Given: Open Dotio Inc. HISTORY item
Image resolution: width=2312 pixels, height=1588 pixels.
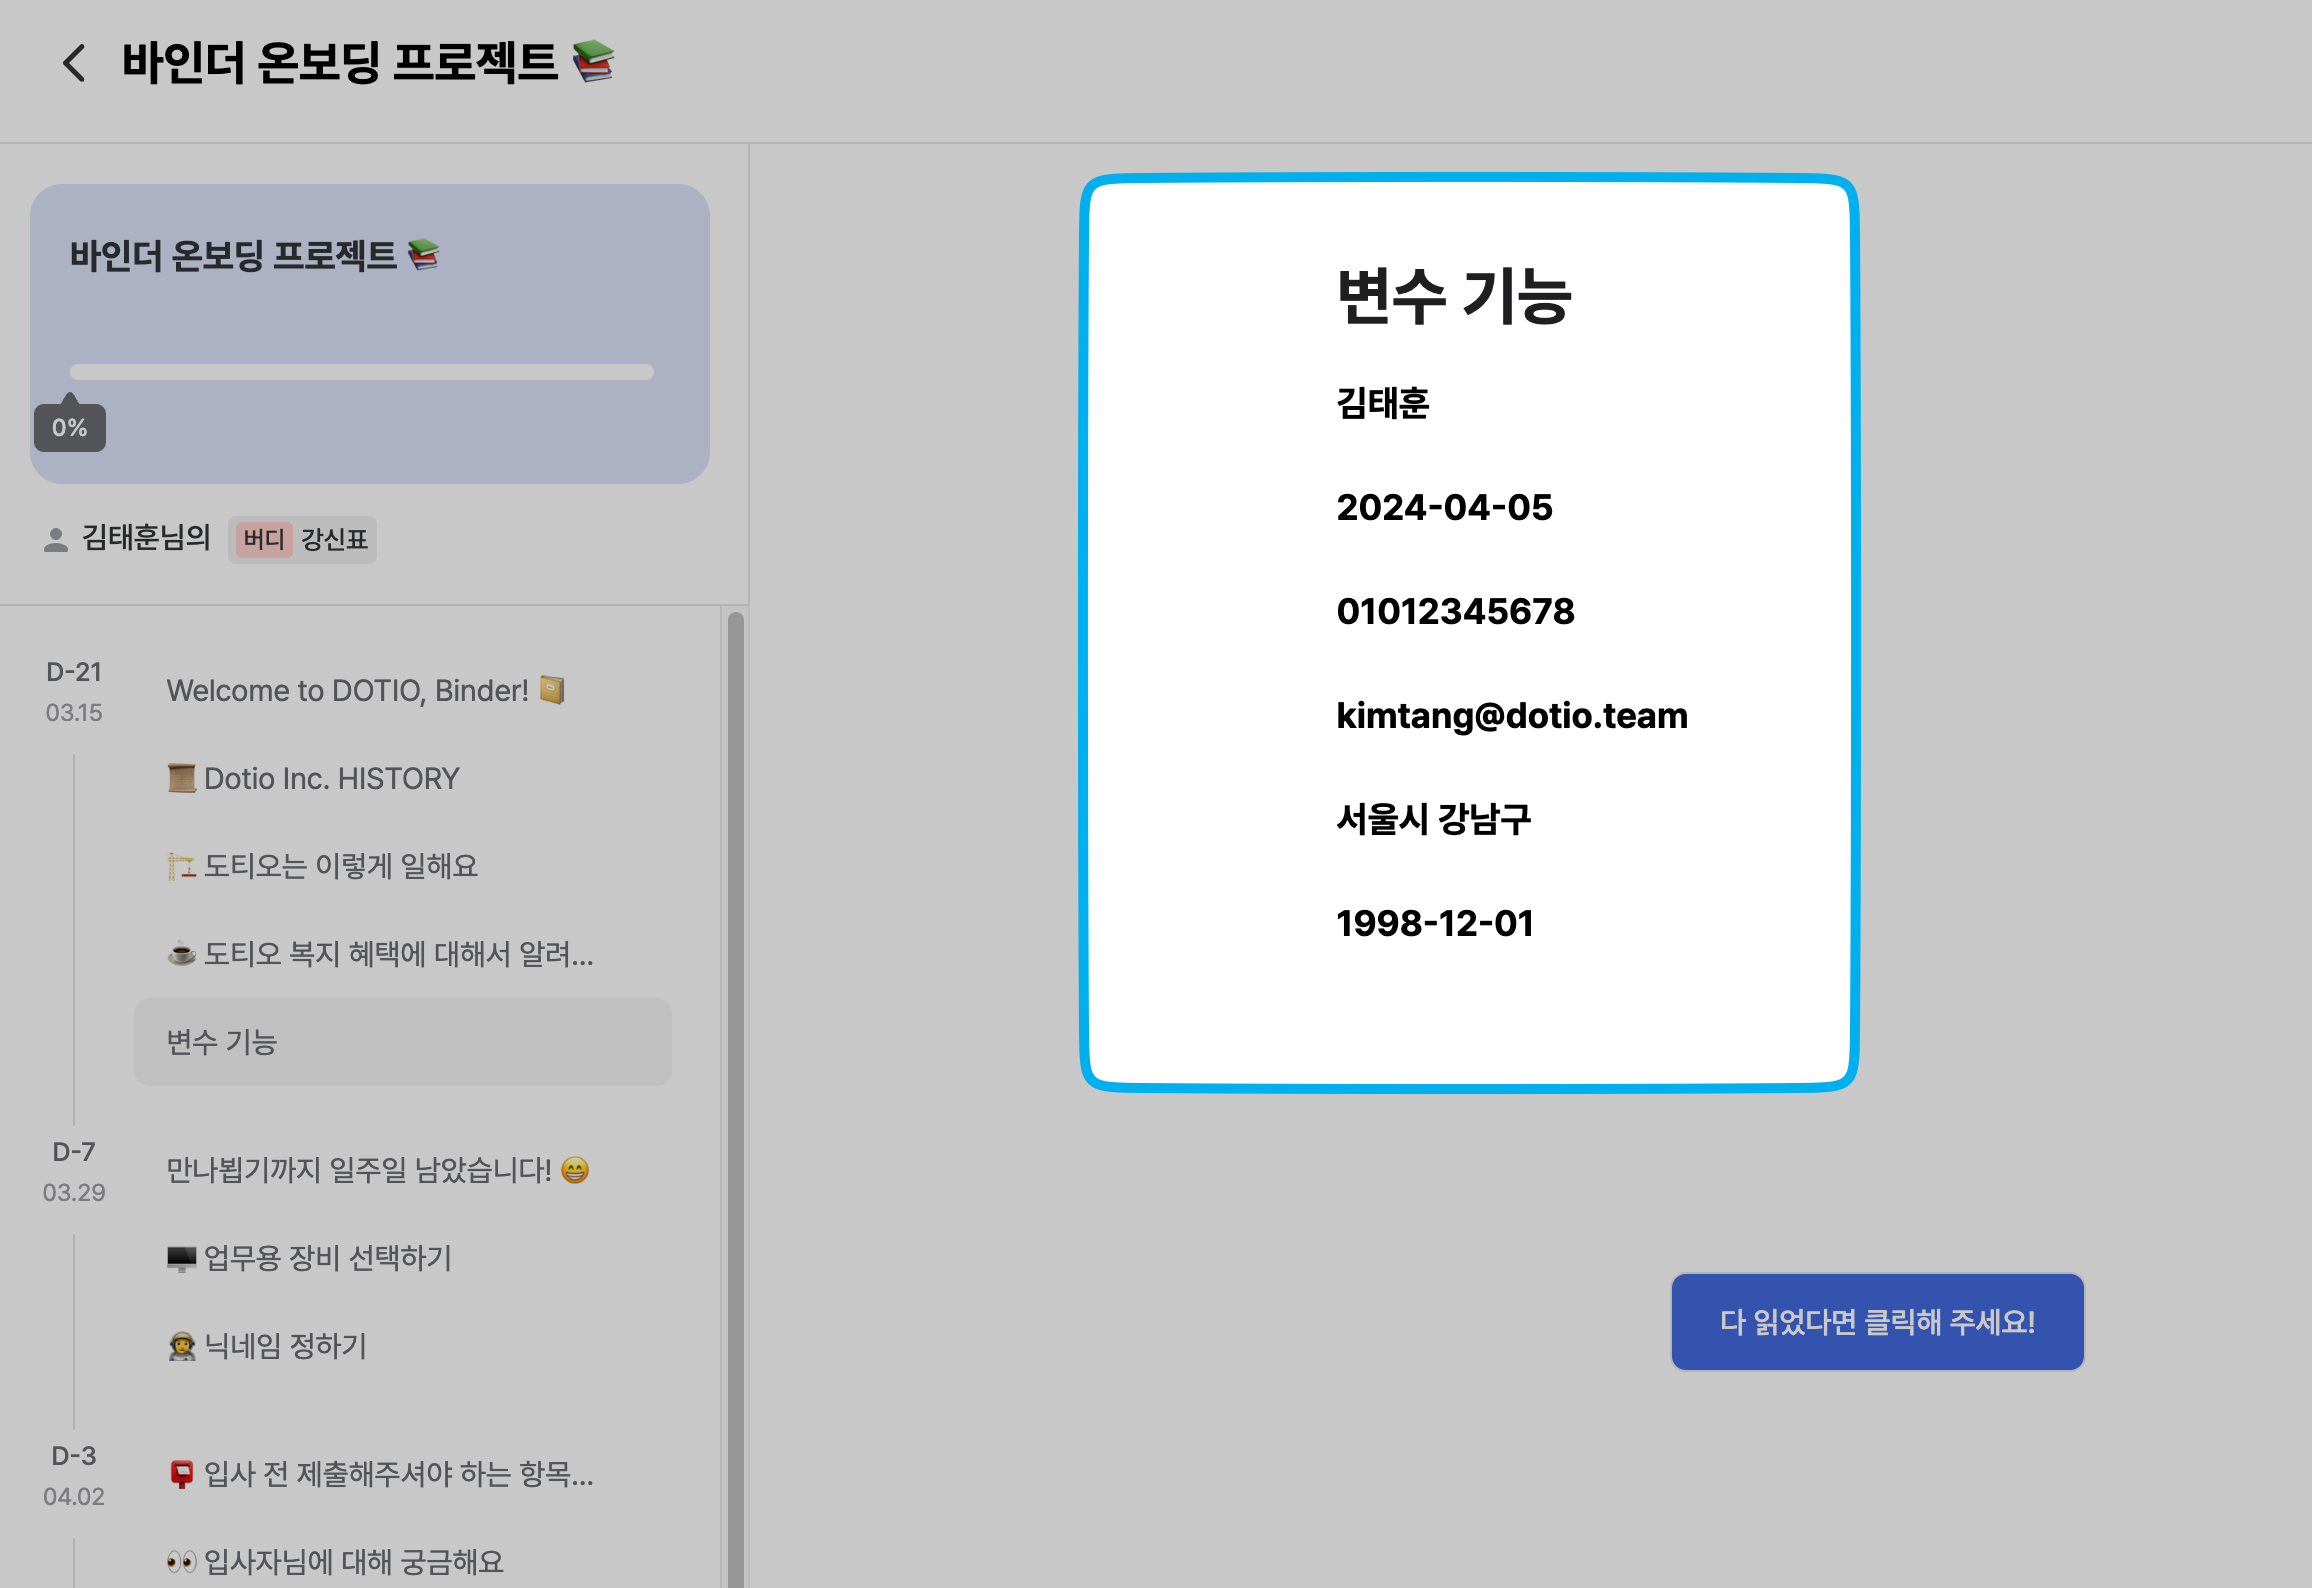Looking at the screenshot, I should tap(313, 779).
